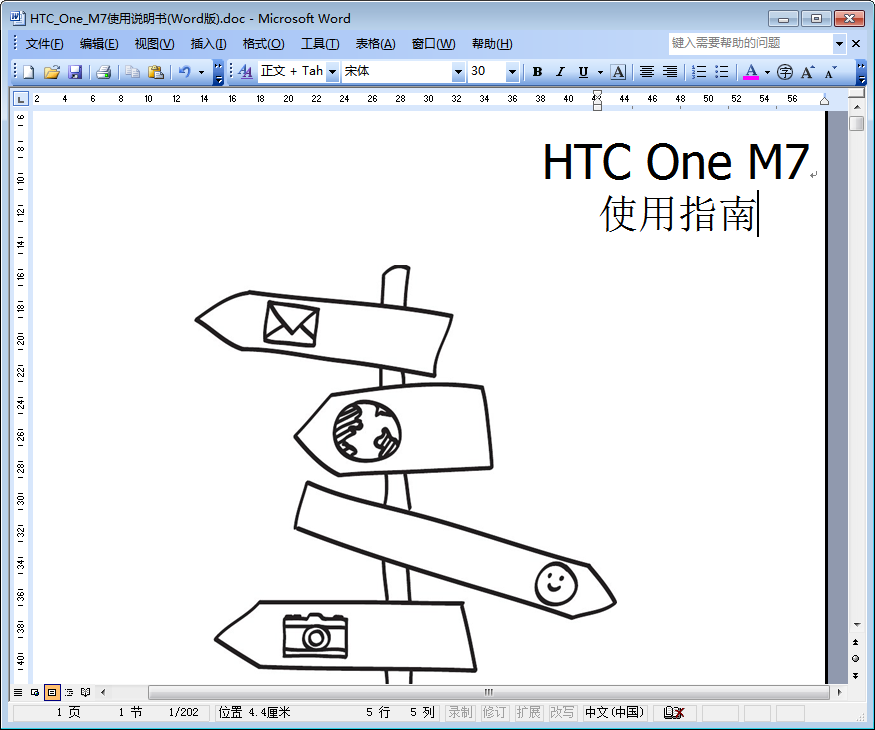Image resolution: width=875 pixels, height=730 pixels.
Task: Open the 表格(A) menu
Action: tap(375, 44)
